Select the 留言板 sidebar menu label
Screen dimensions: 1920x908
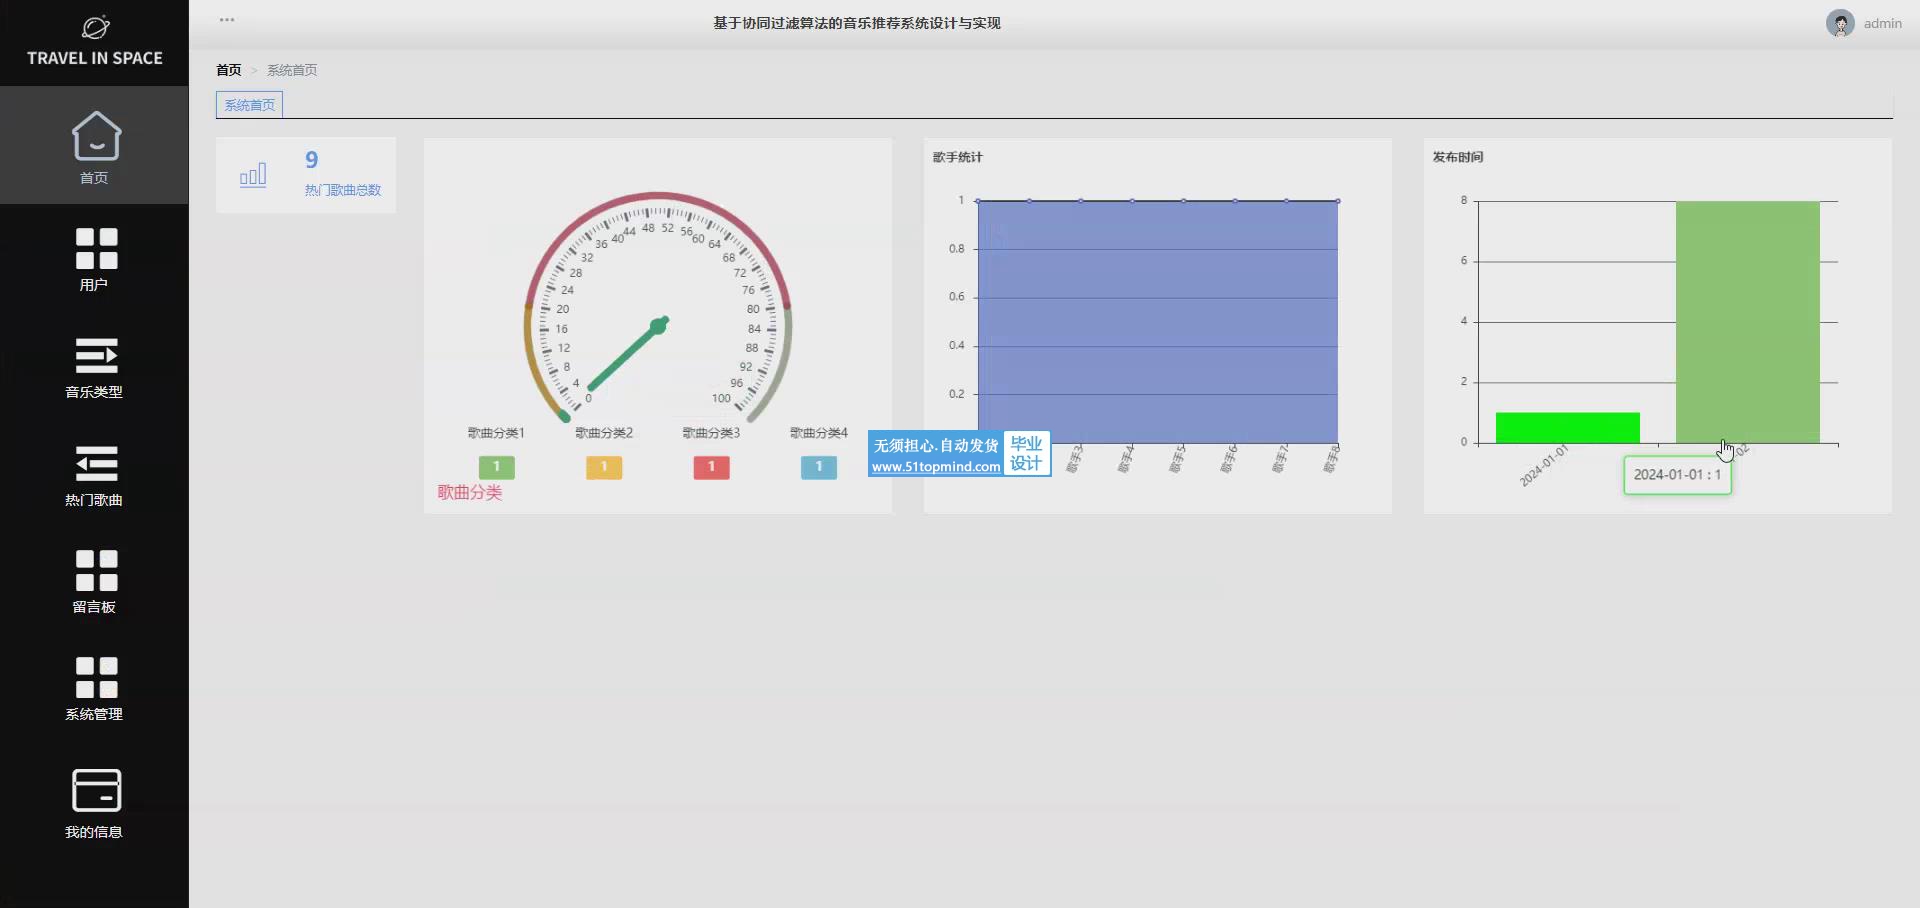click(94, 607)
